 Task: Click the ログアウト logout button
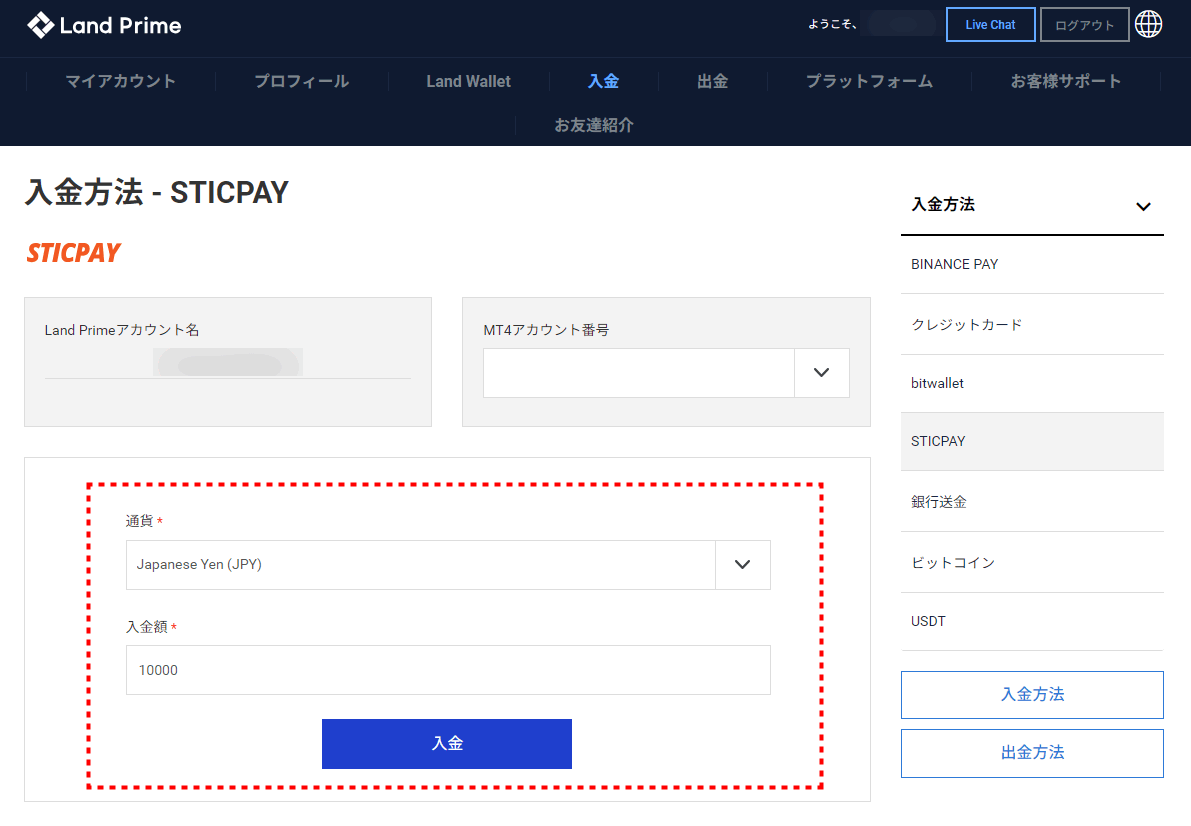click(1084, 24)
